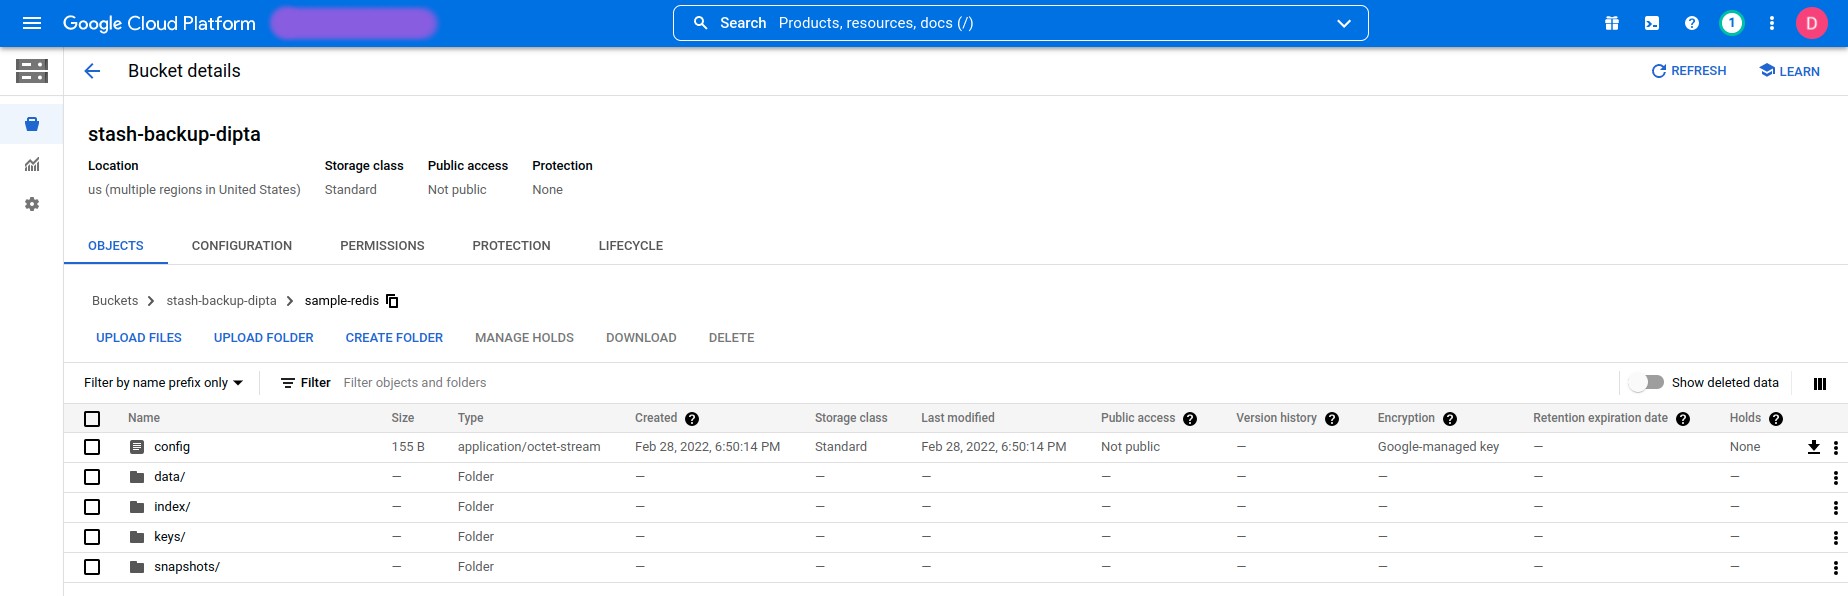Viewport: 1848px width, 596px height.
Task: Open the hamburger navigation menu
Action: [32, 23]
